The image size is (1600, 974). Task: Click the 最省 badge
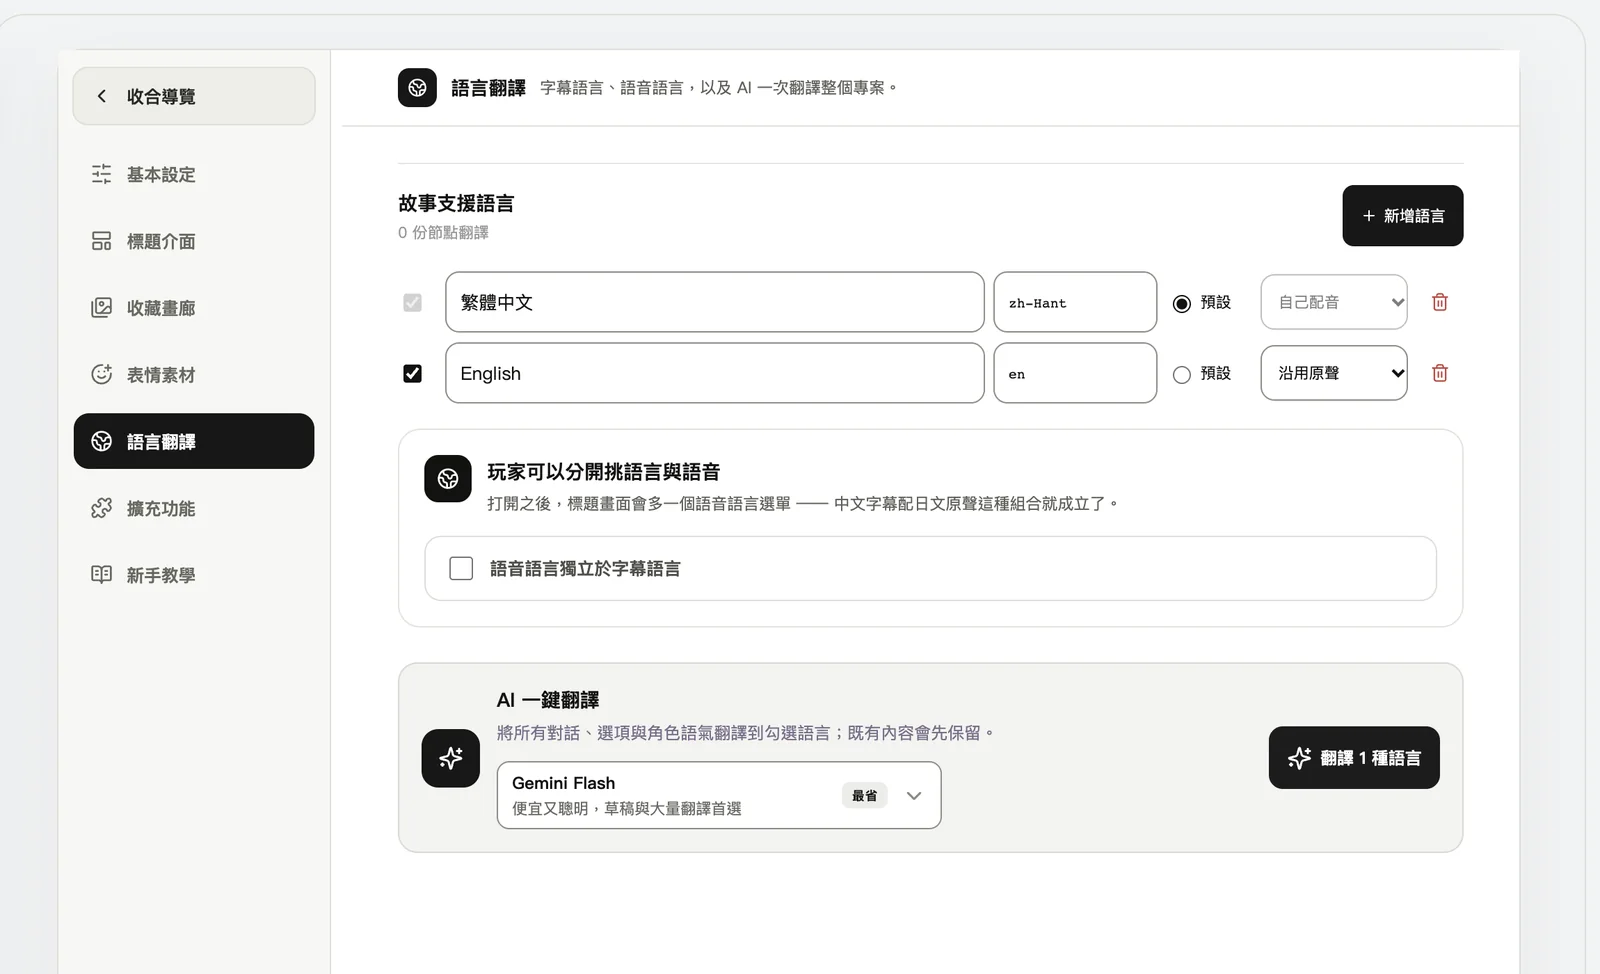(x=864, y=796)
